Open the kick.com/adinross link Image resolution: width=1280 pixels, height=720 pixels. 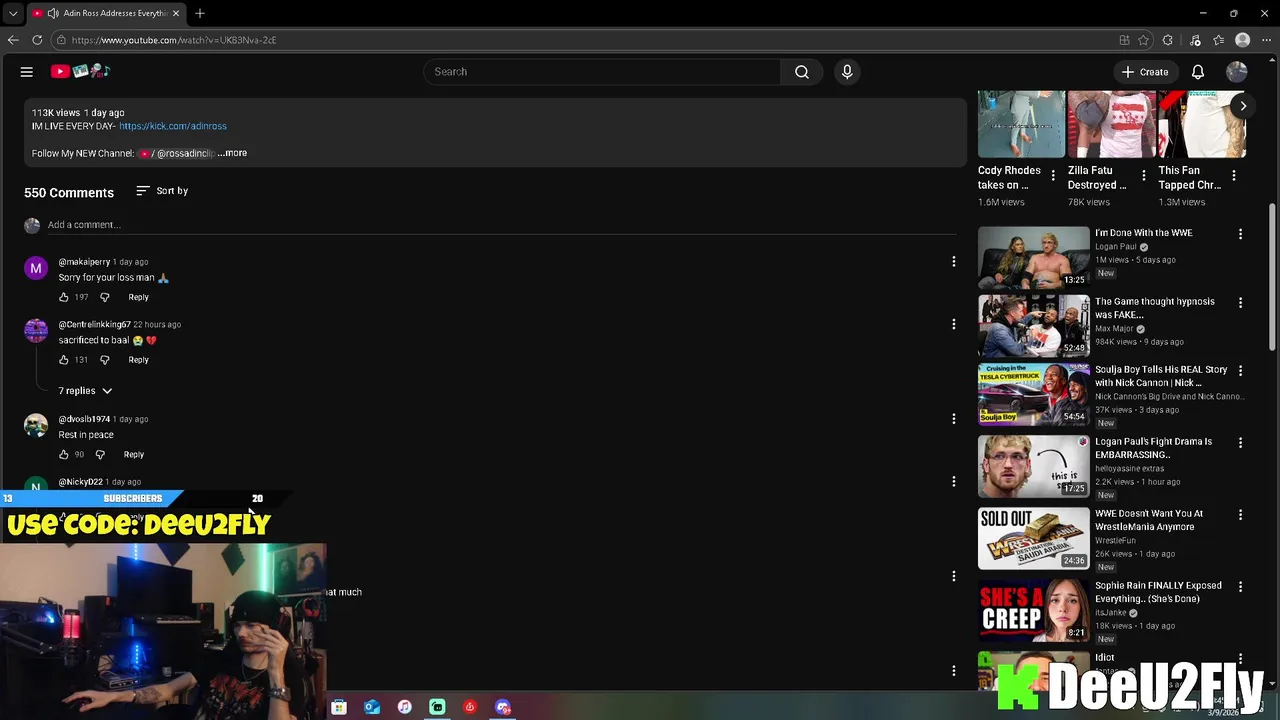coord(173,126)
